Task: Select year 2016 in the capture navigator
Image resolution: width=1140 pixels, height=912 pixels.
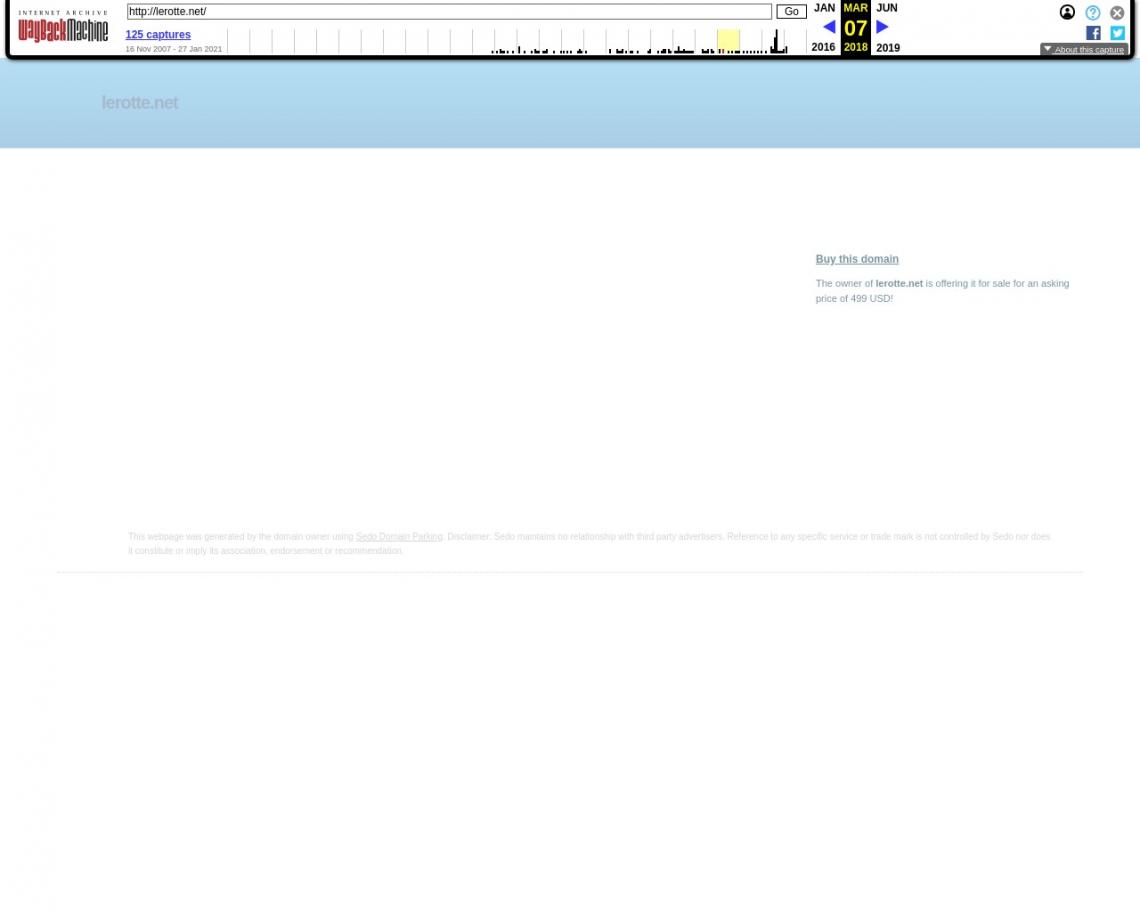Action: pos(823,47)
